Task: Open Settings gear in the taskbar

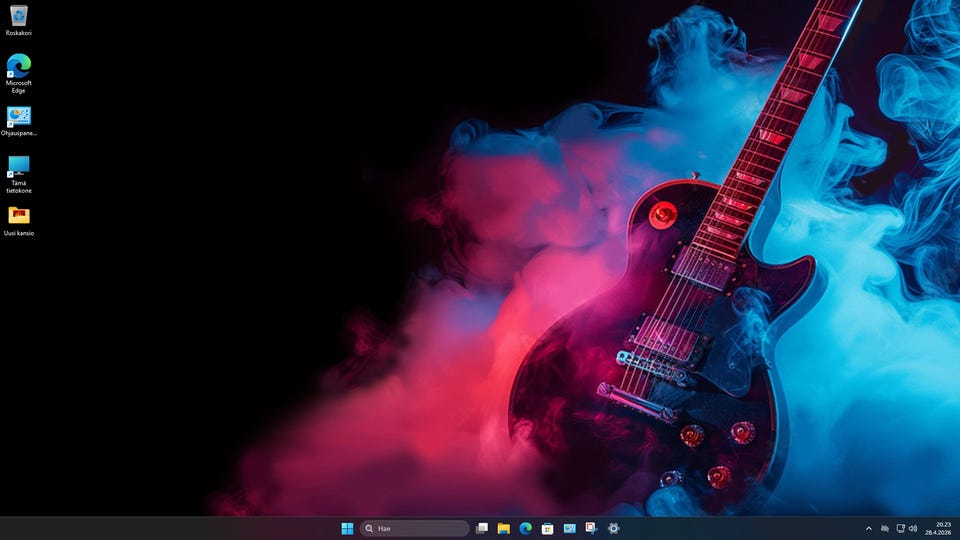Action: [x=613, y=528]
